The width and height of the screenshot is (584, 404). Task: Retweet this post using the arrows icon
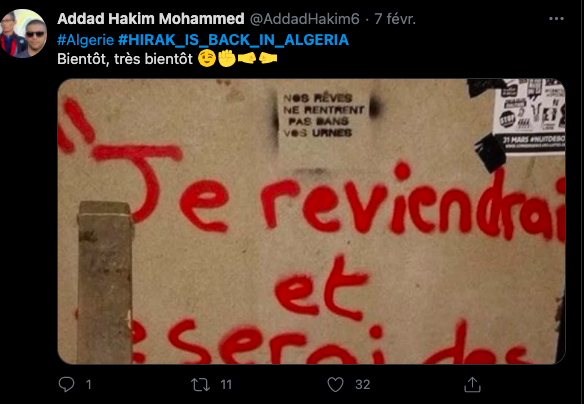point(200,385)
